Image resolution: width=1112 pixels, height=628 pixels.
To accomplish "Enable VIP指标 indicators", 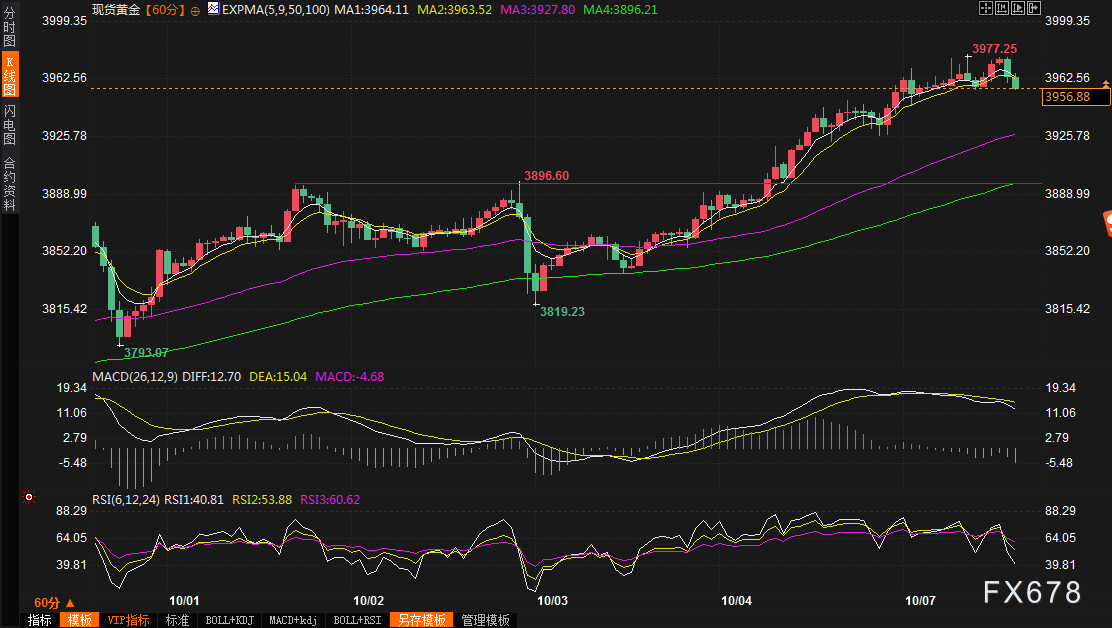I will pyautogui.click(x=128, y=620).
